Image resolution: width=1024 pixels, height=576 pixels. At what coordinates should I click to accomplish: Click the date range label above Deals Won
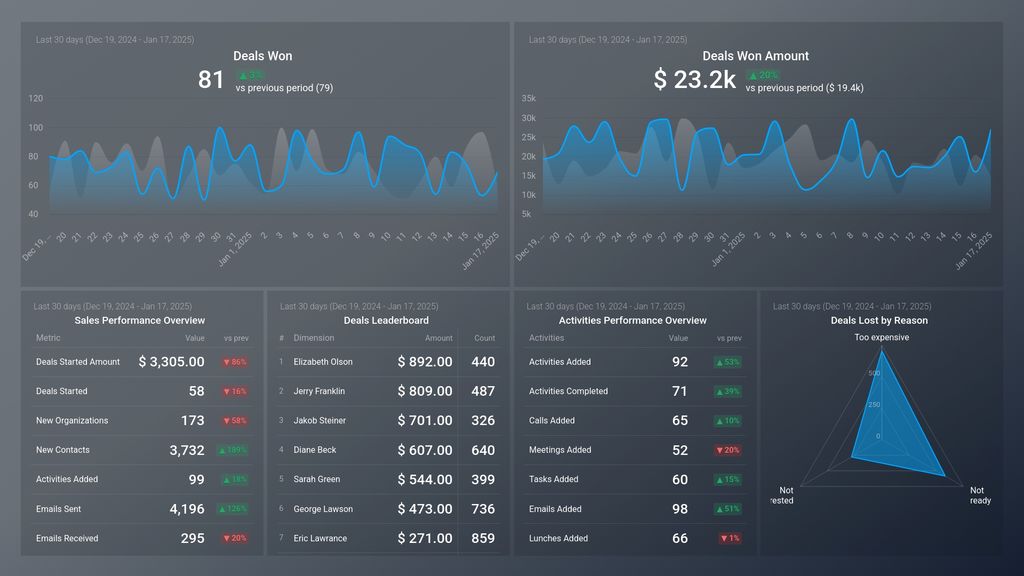(x=115, y=40)
